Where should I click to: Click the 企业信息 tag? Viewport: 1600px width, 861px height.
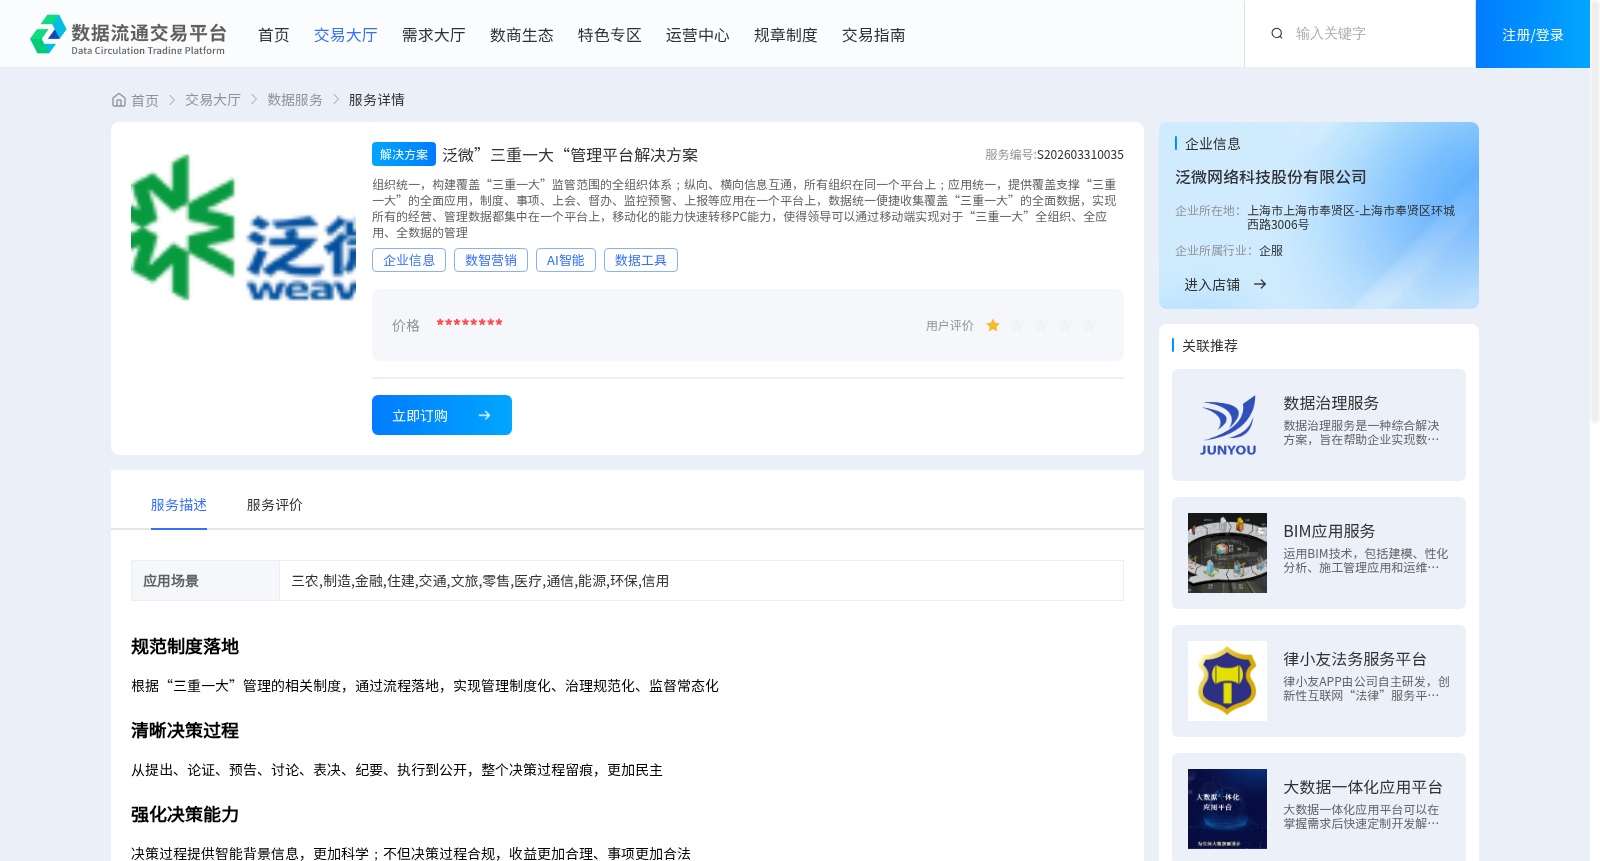point(409,260)
